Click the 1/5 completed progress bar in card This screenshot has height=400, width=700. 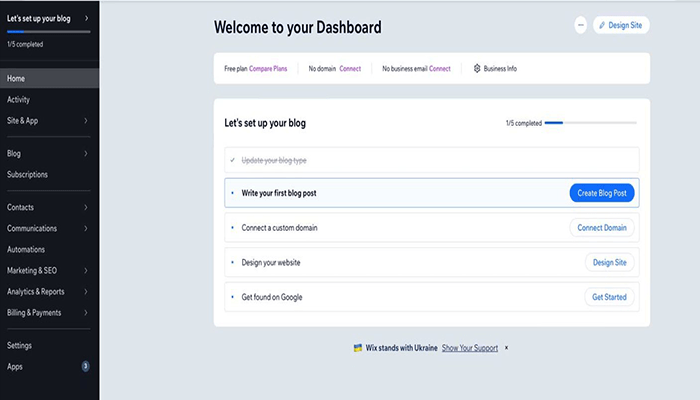(591, 123)
